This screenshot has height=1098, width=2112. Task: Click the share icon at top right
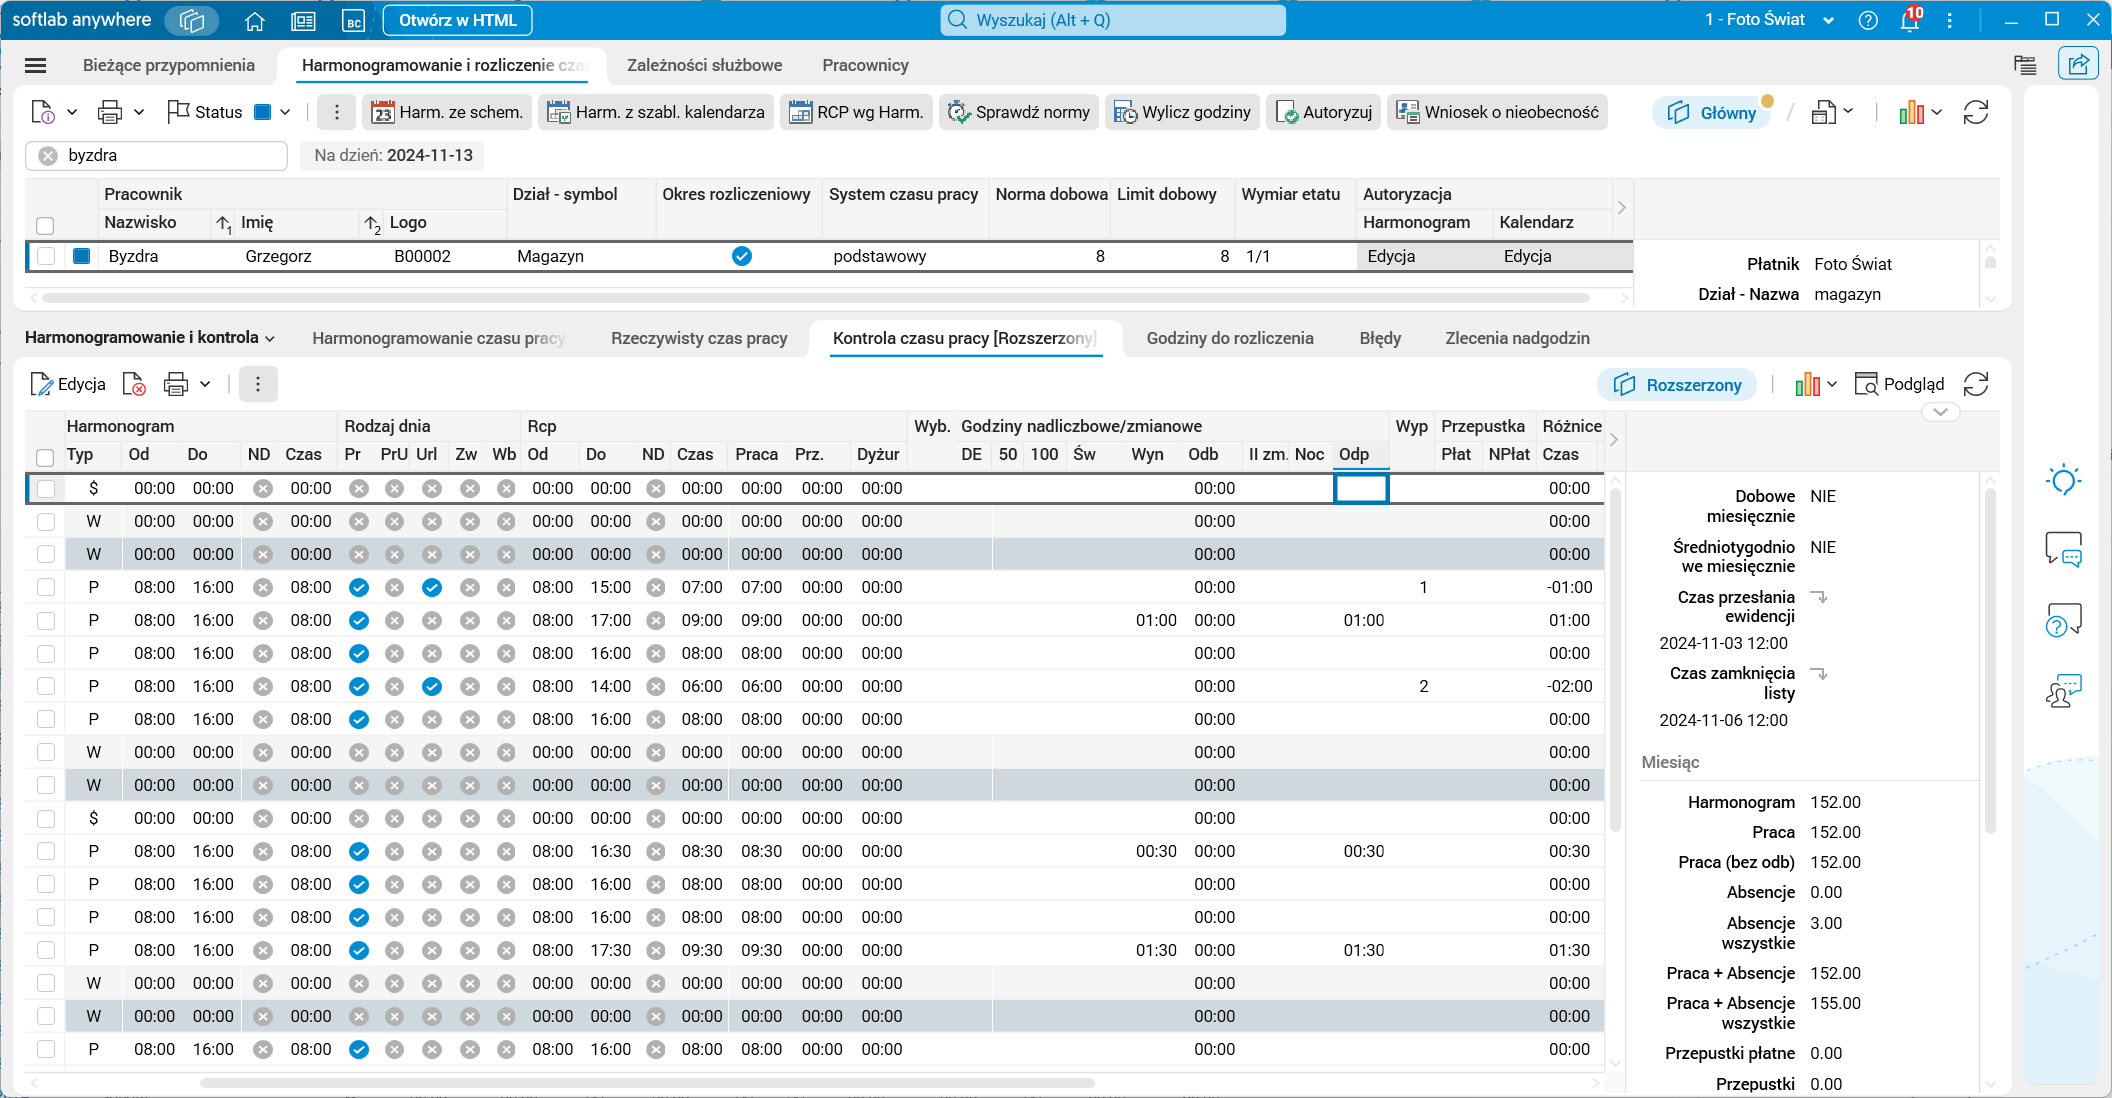(x=2078, y=65)
